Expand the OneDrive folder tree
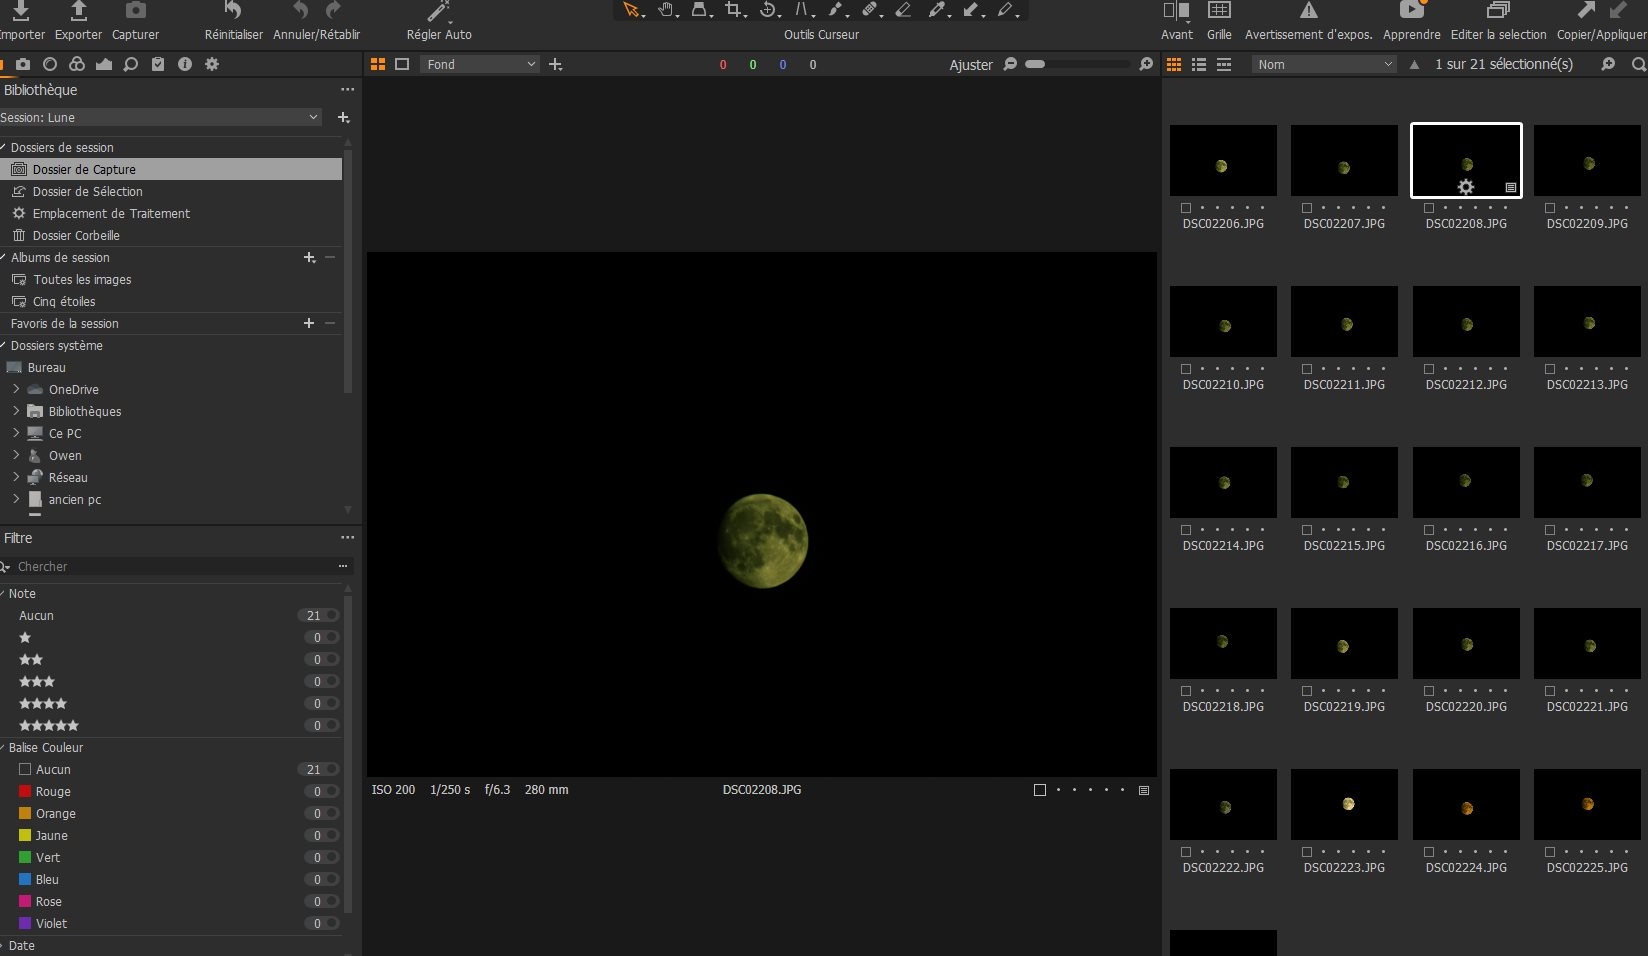The image size is (1648, 956). coord(16,389)
